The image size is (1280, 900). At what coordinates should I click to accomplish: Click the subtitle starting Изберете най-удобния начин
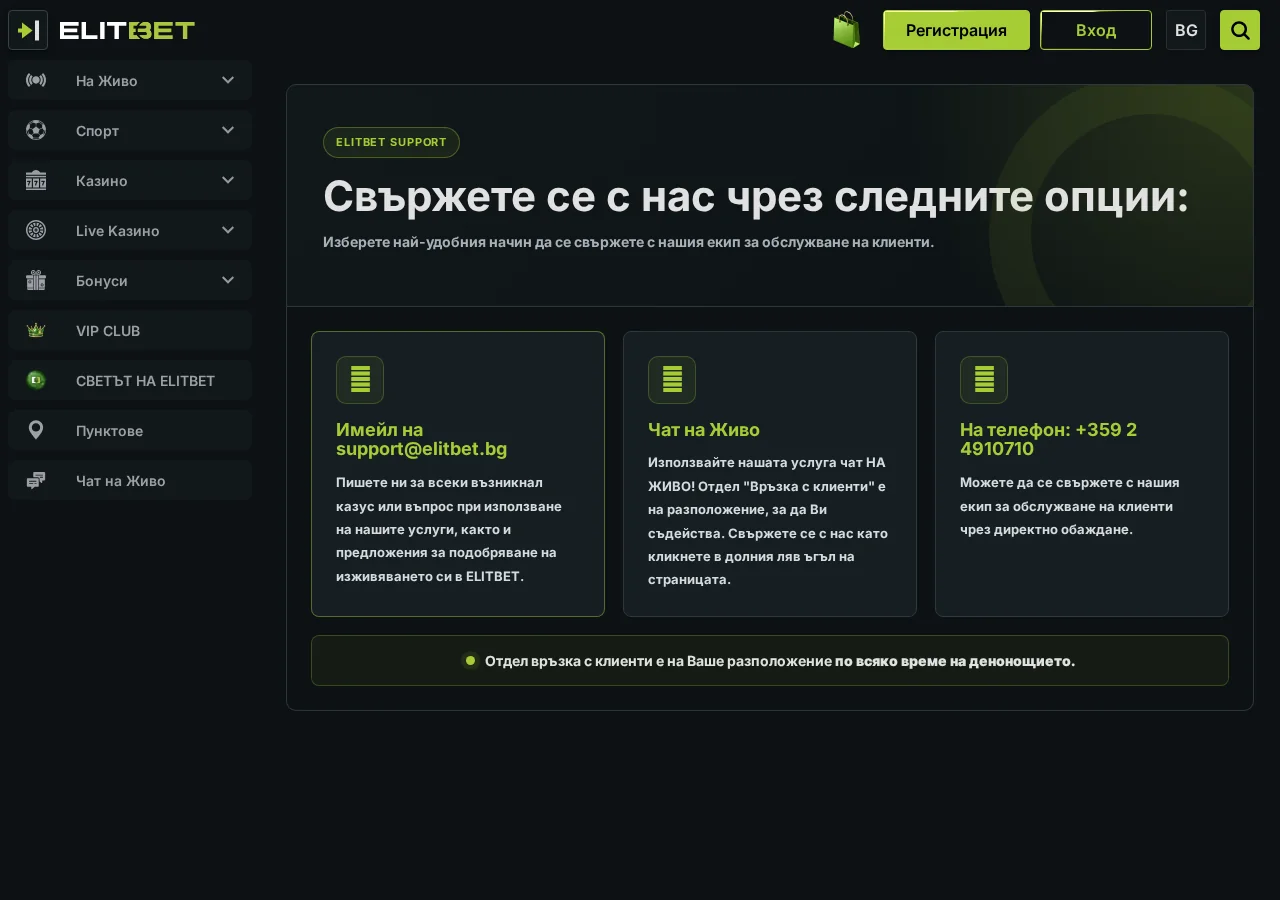(628, 242)
